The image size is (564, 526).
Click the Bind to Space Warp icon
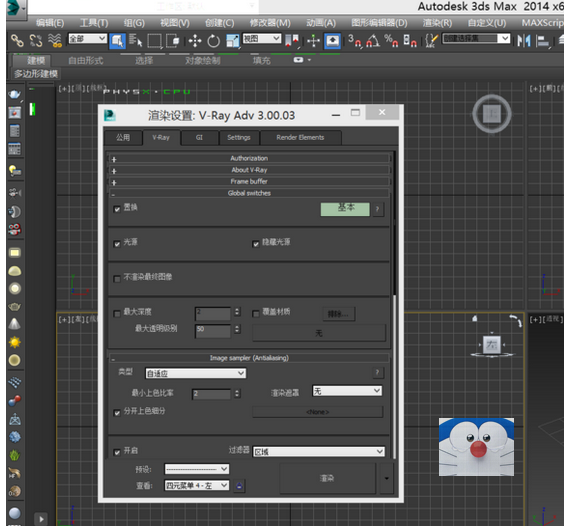point(55,40)
